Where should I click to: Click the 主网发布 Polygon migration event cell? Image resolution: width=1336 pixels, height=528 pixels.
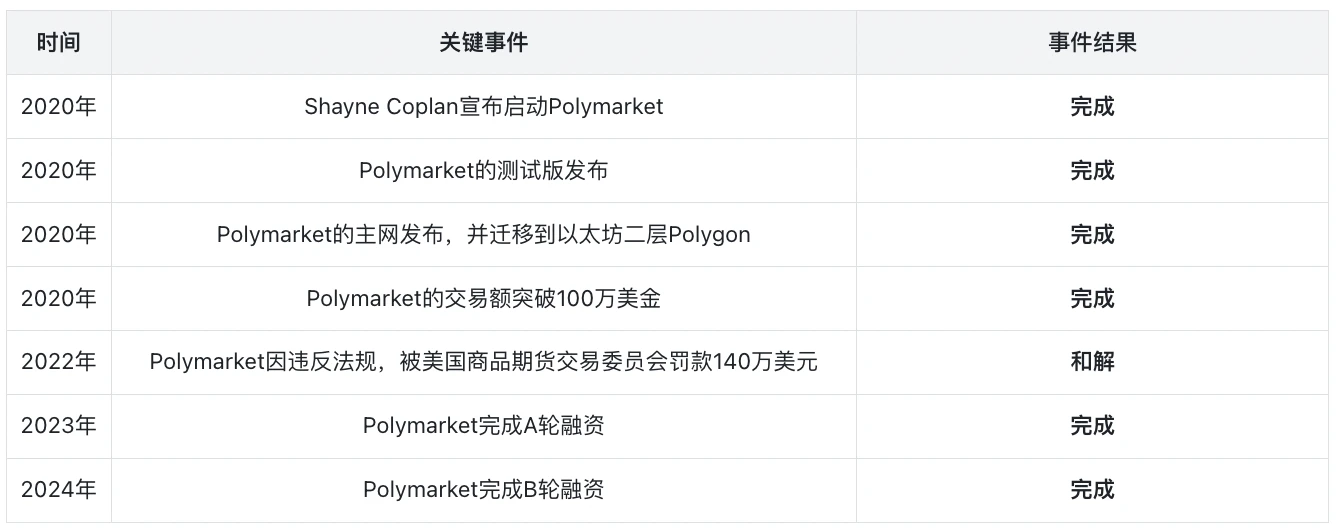pos(483,235)
